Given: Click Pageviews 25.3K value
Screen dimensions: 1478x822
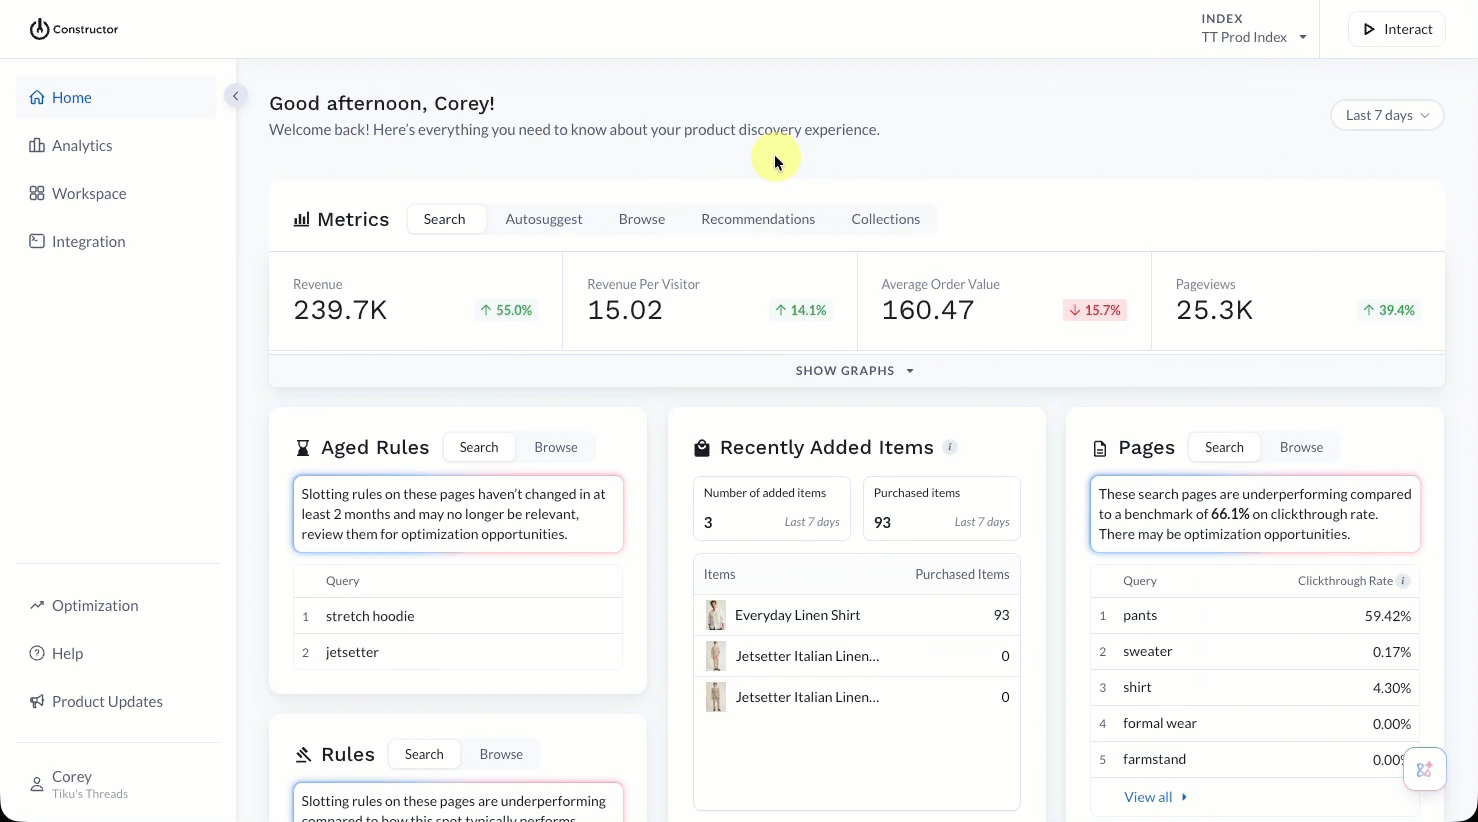Looking at the screenshot, I should pyautogui.click(x=1214, y=310).
